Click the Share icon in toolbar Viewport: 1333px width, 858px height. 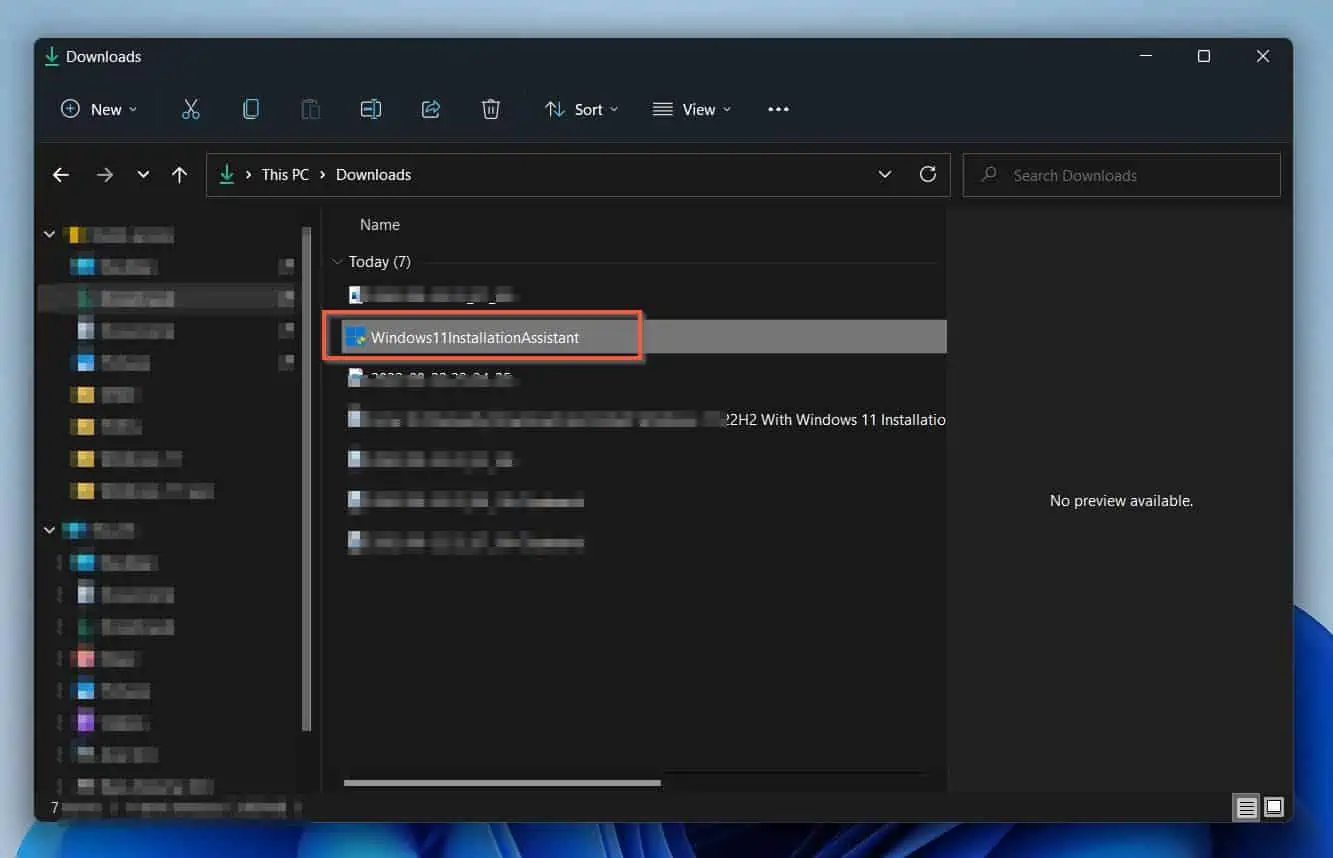[x=431, y=110]
